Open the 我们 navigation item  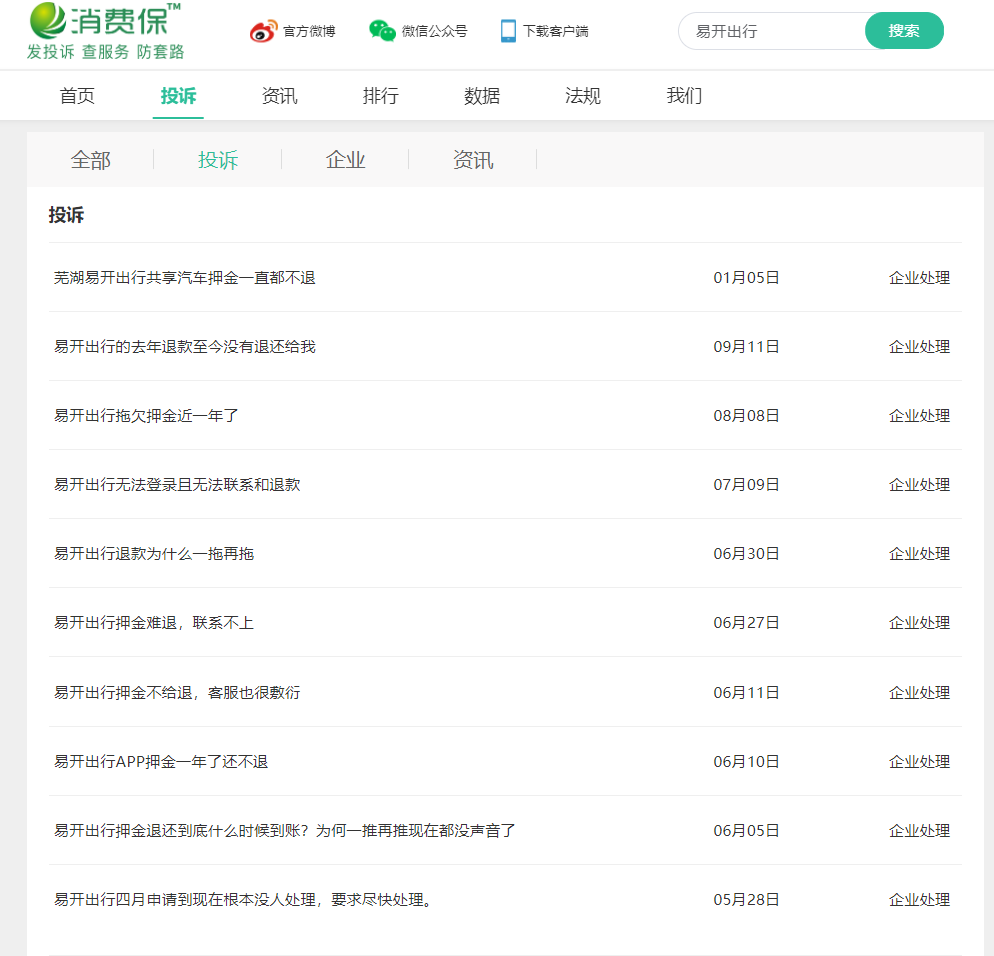(684, 96)
